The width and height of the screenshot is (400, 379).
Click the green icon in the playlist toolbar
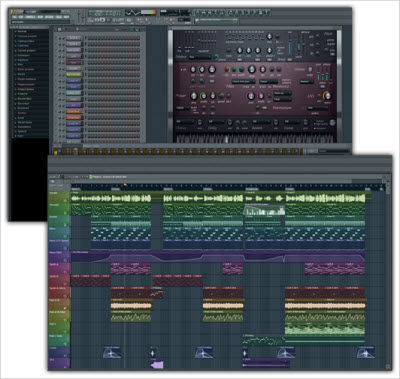pos(91,177)
